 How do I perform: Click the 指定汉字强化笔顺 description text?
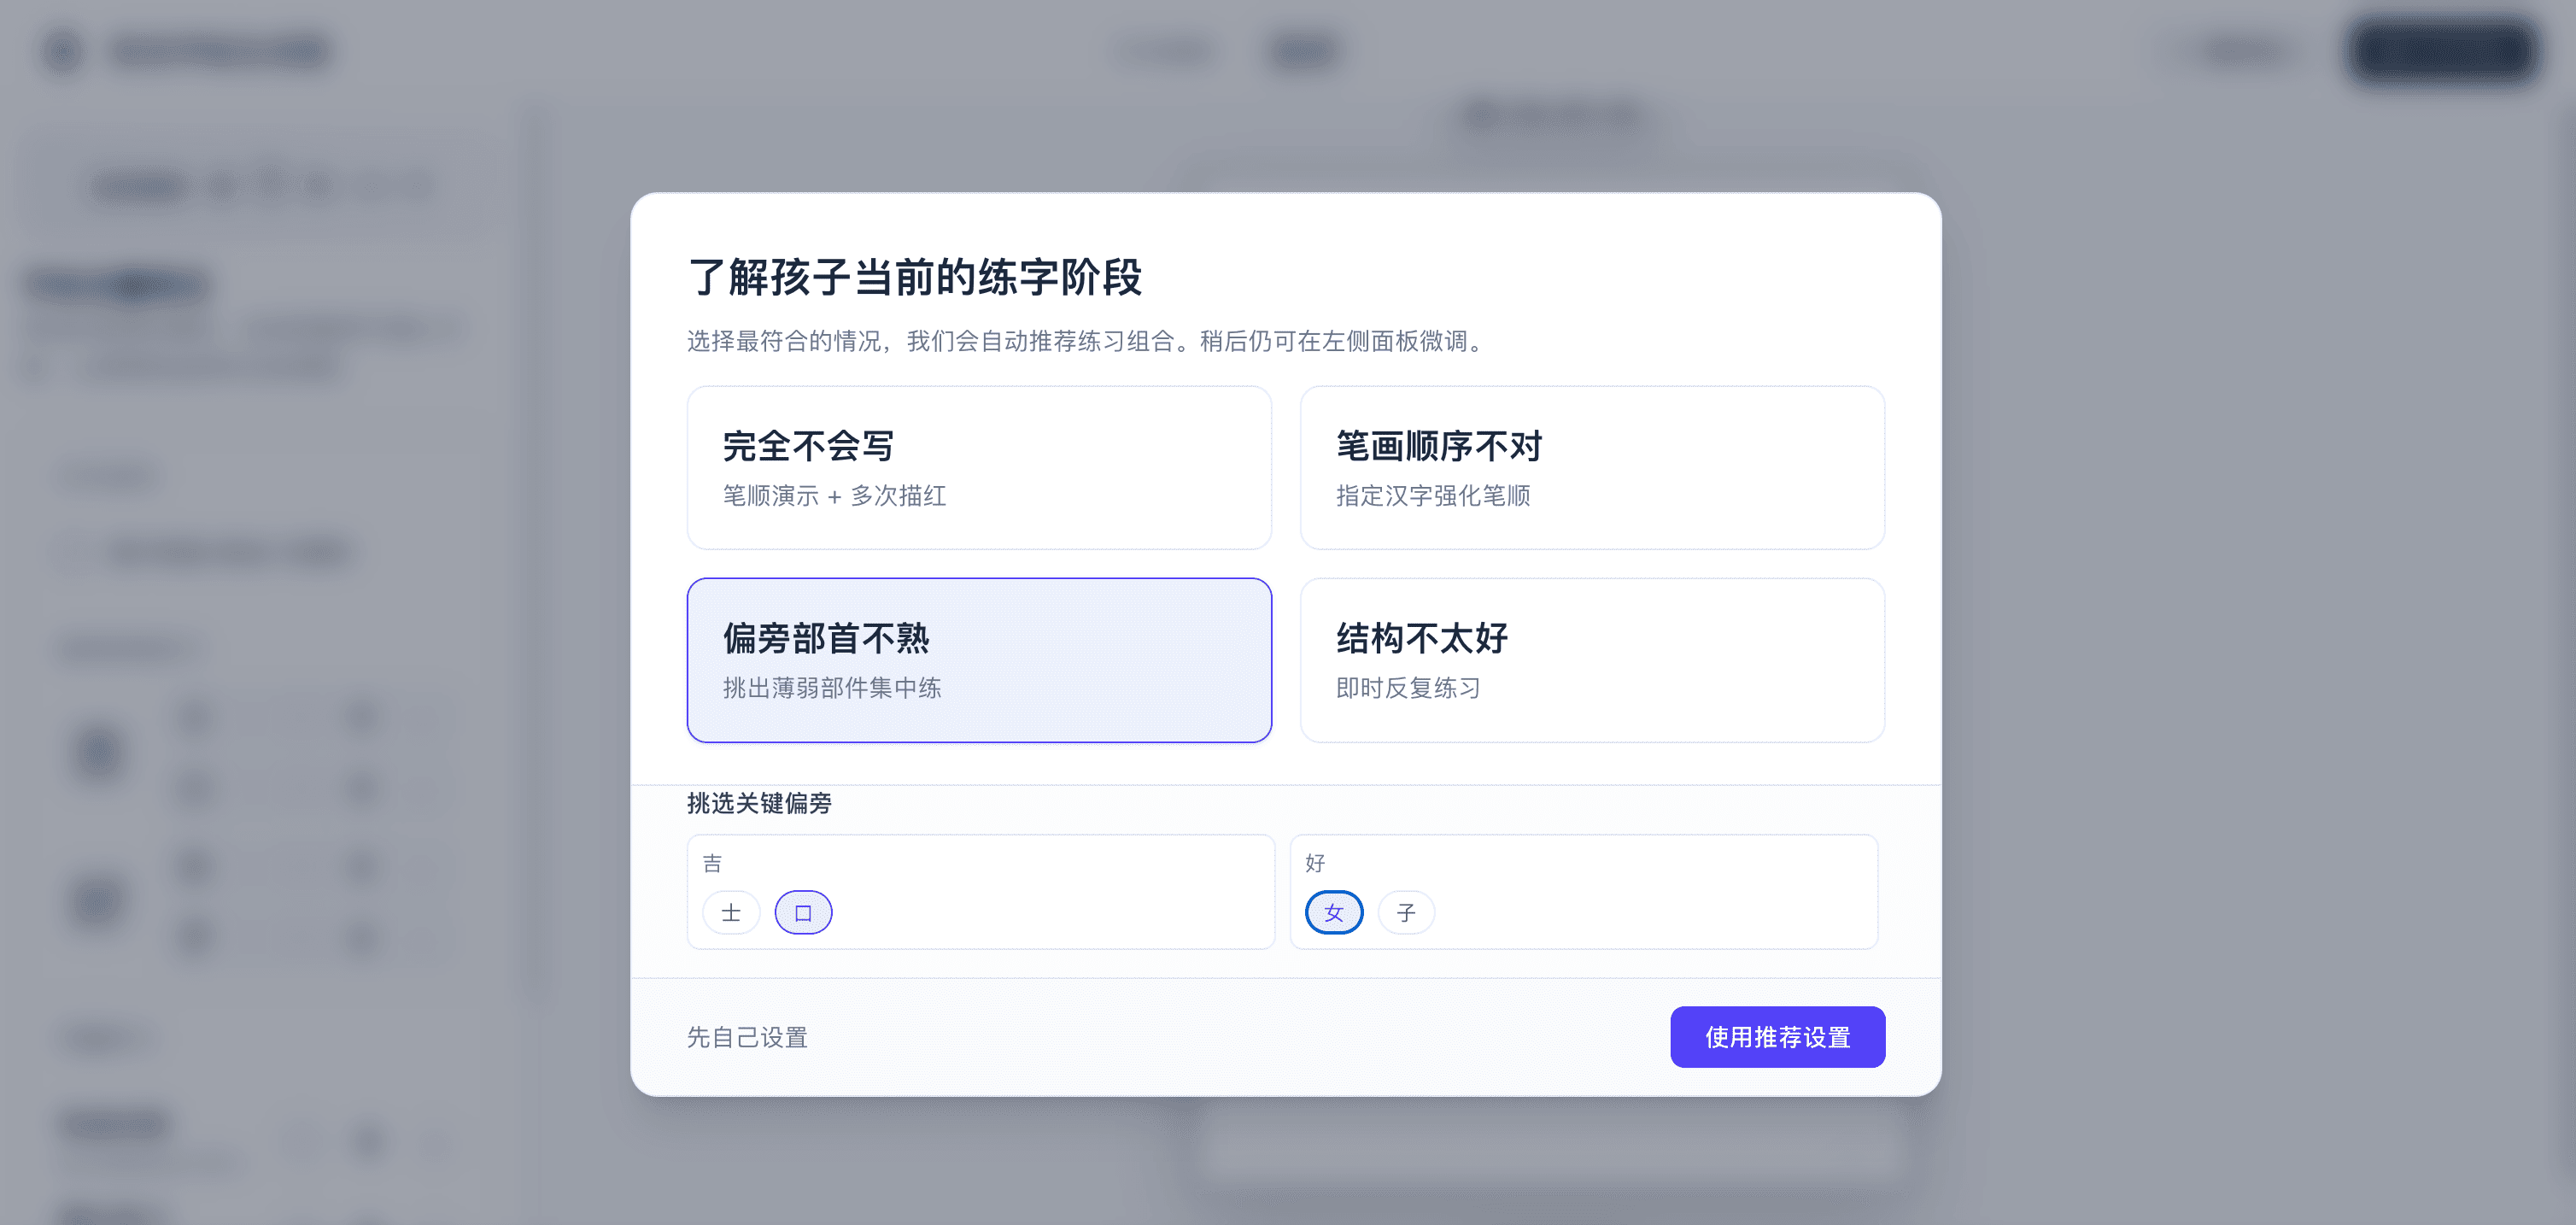[x=1434, y=495]
